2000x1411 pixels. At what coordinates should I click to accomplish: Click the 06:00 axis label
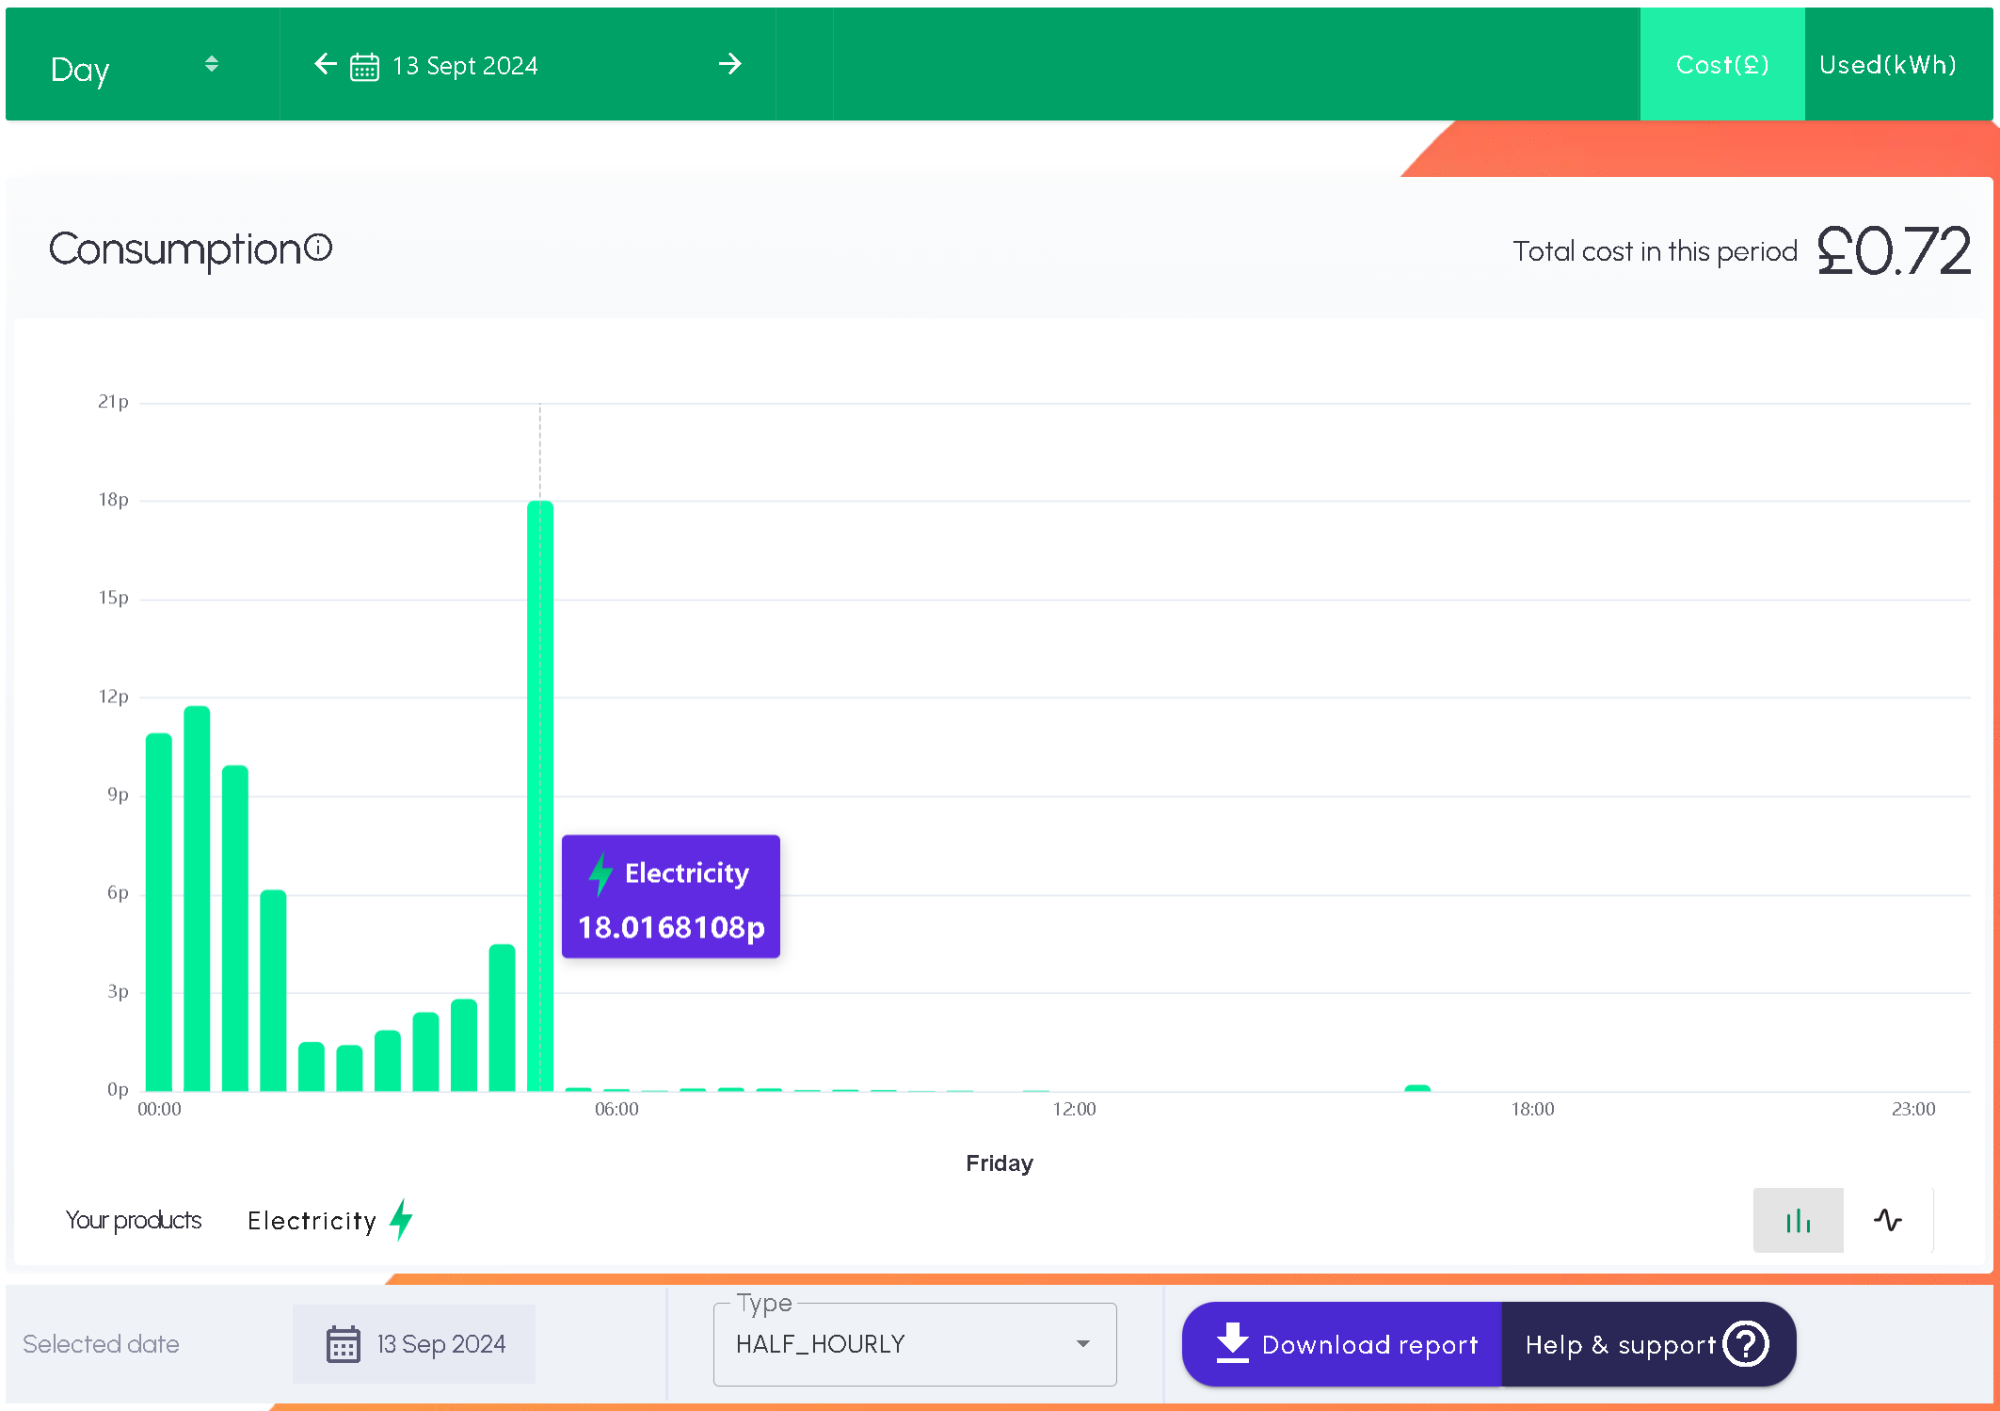point(617,1109)
